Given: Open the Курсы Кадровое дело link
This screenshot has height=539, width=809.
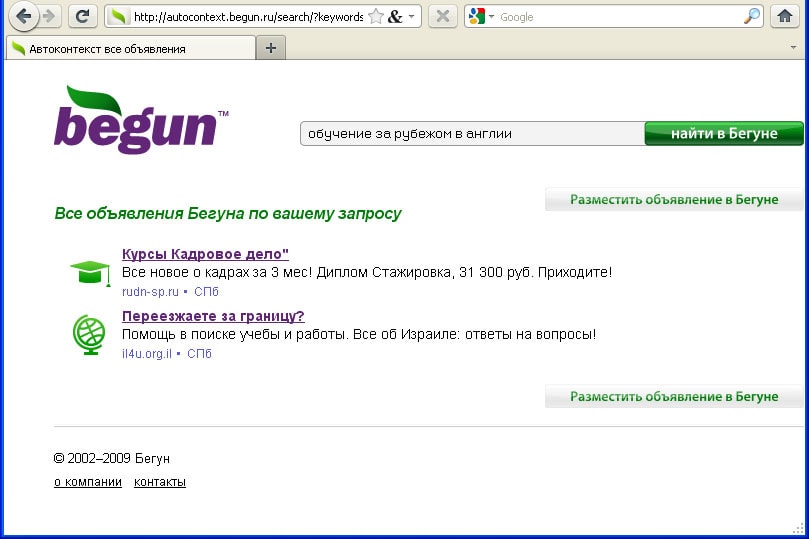Looking at the screenshot, I should pos(205,254).
